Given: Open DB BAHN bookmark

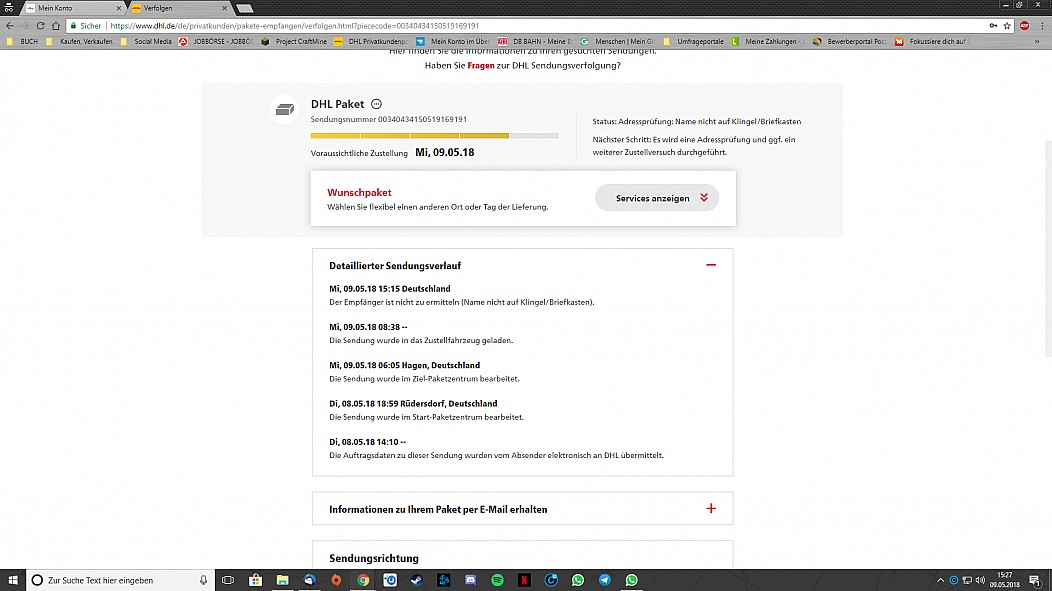Looking at the screenshot, I should pyautogui.click(x=535, y=42).
